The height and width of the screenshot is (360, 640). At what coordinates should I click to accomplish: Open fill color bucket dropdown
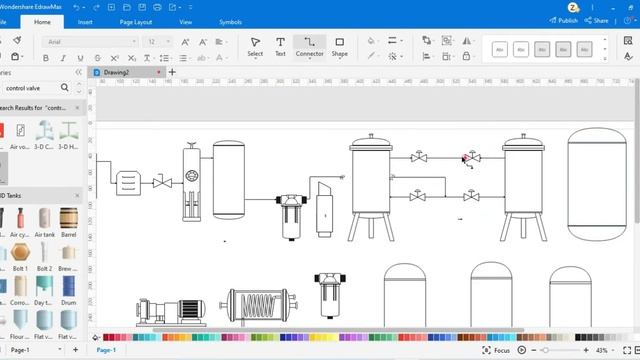coord(372,41)
